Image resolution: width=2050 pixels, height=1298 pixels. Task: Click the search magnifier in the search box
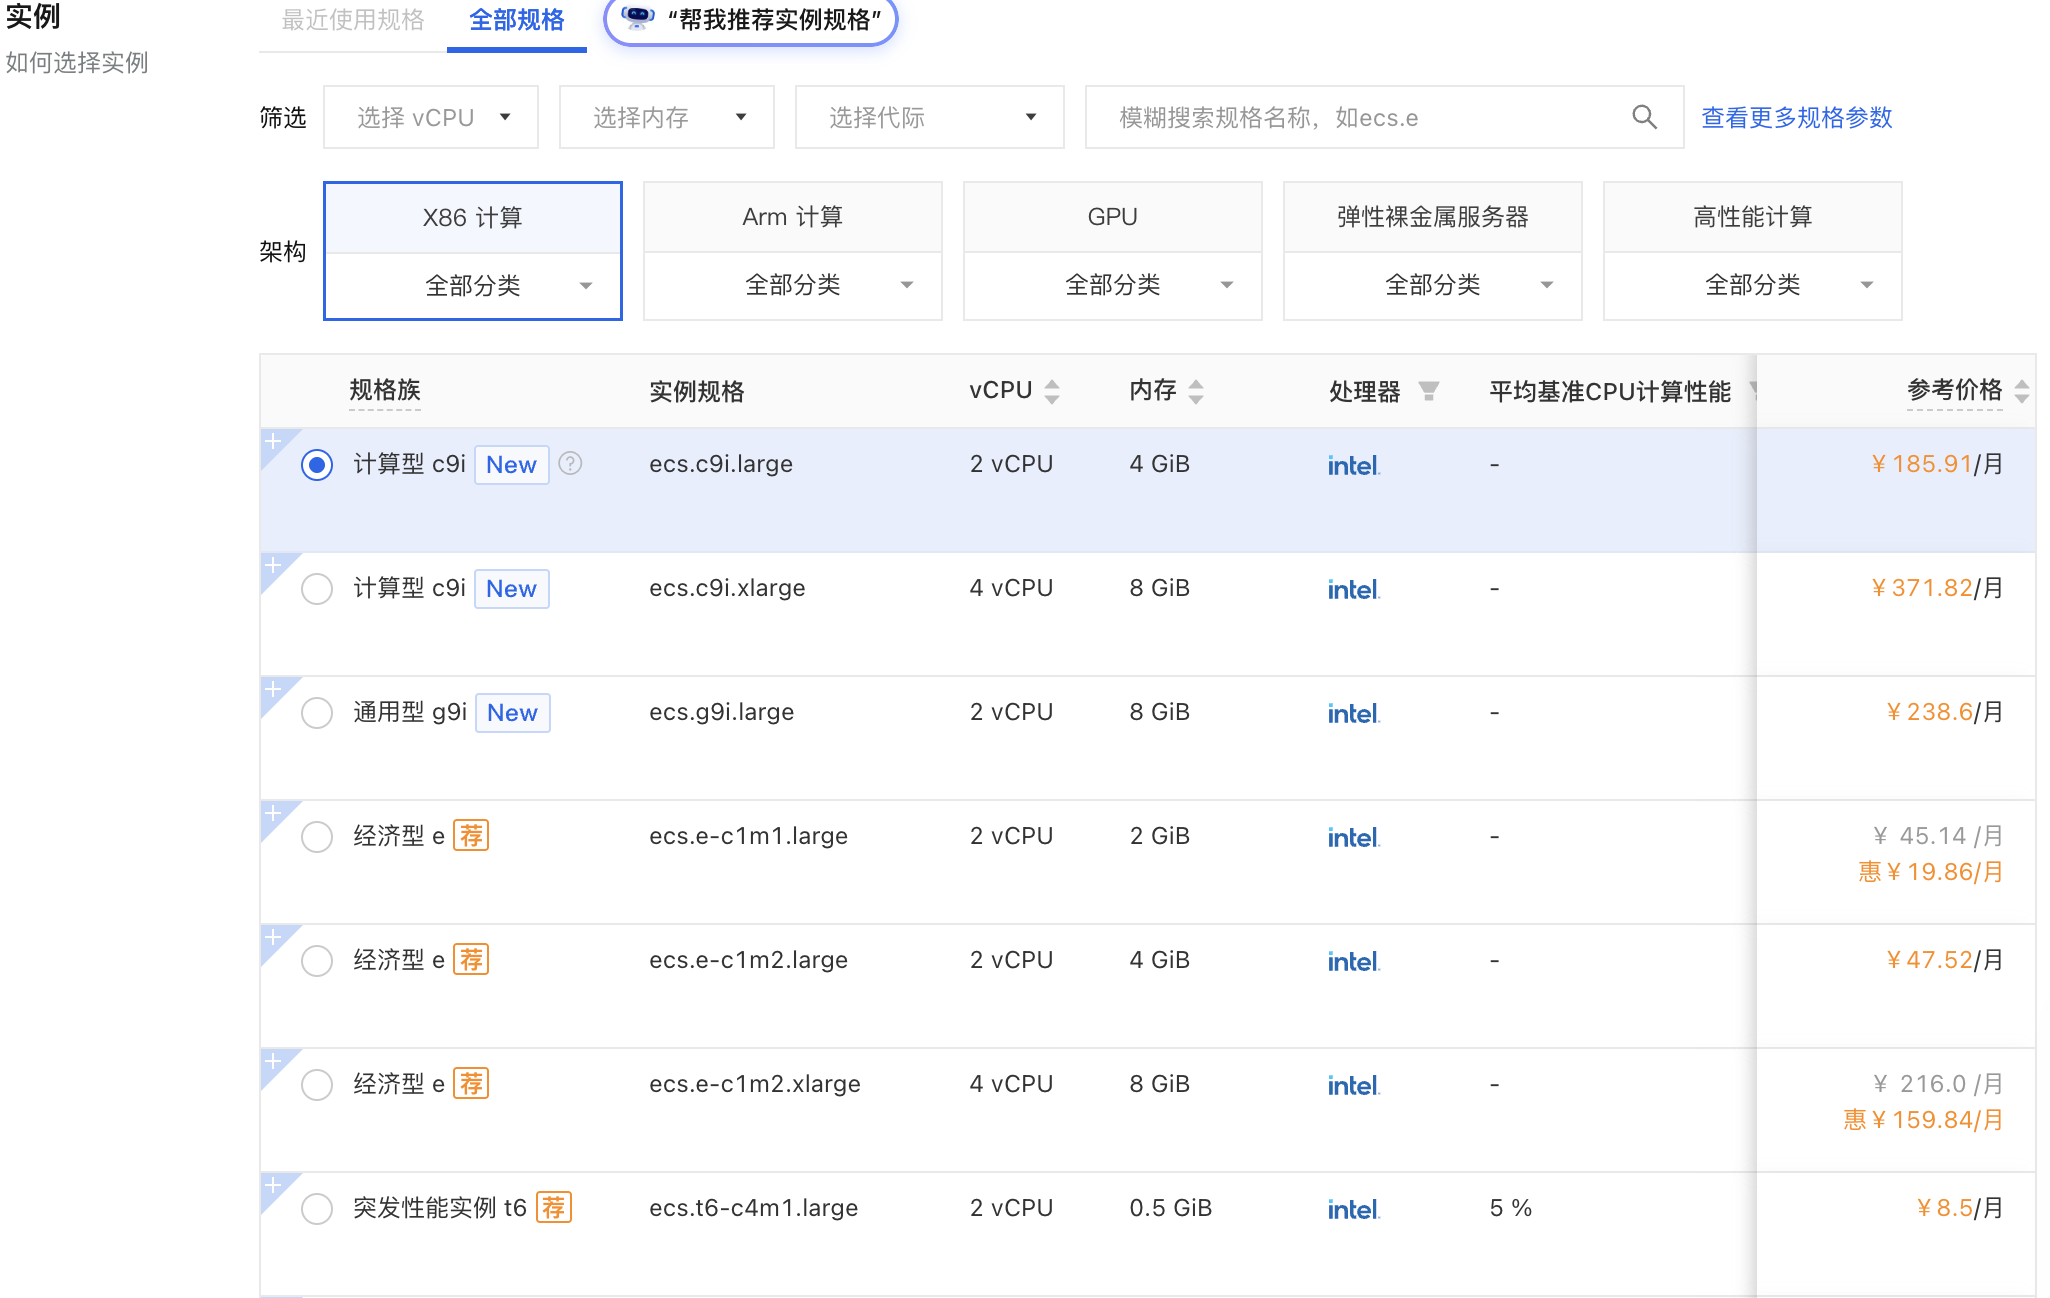pyautogui.click(x=1644, y=117)
